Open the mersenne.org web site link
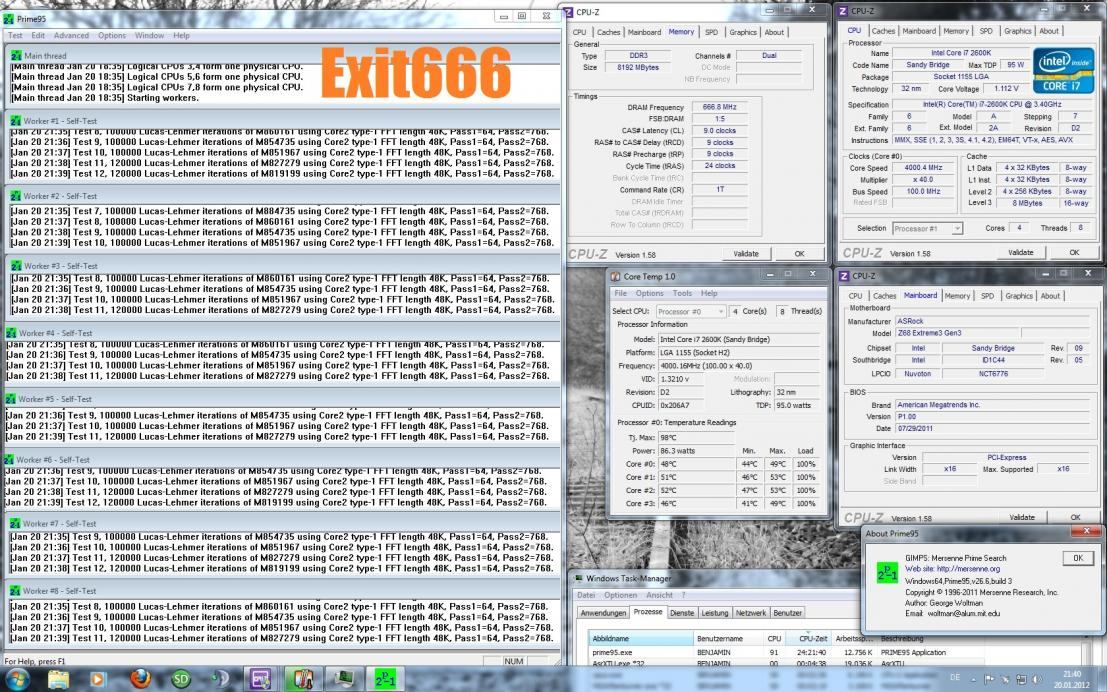 (x=952, y=568)
